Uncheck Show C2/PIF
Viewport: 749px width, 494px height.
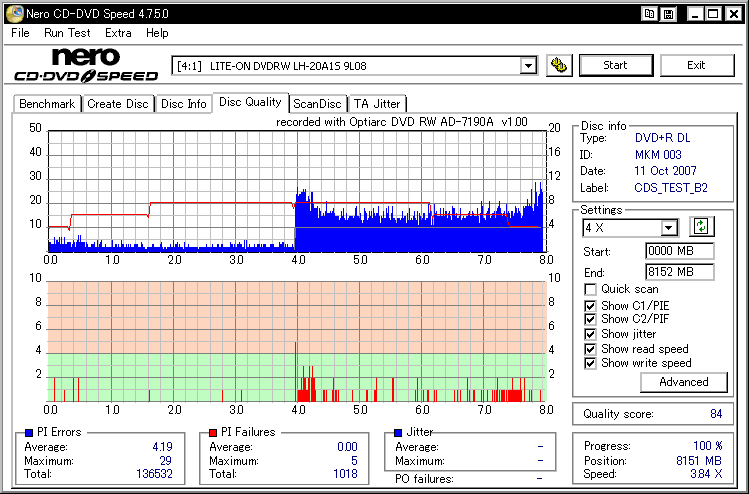[590, 319]
